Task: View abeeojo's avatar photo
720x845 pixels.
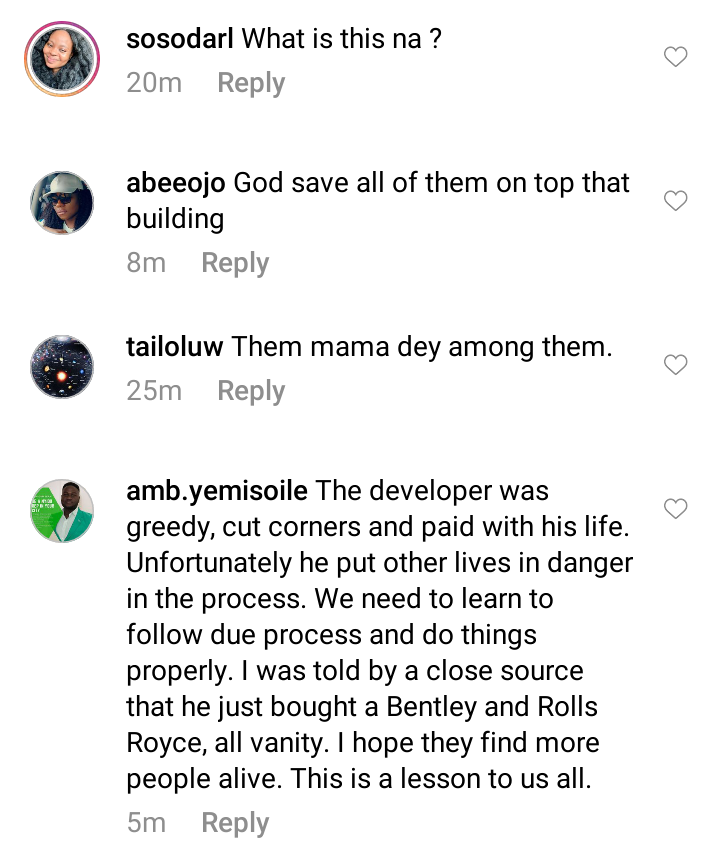Action: [62, 204]
